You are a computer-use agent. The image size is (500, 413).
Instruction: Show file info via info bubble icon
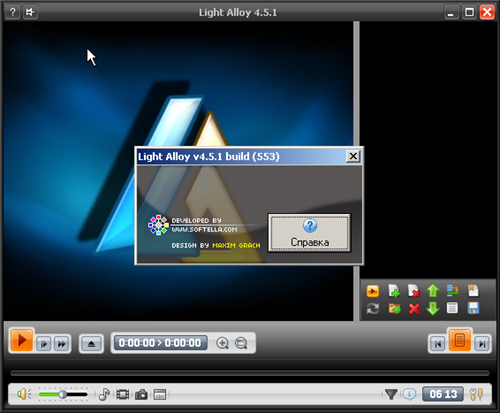[409, 394]
